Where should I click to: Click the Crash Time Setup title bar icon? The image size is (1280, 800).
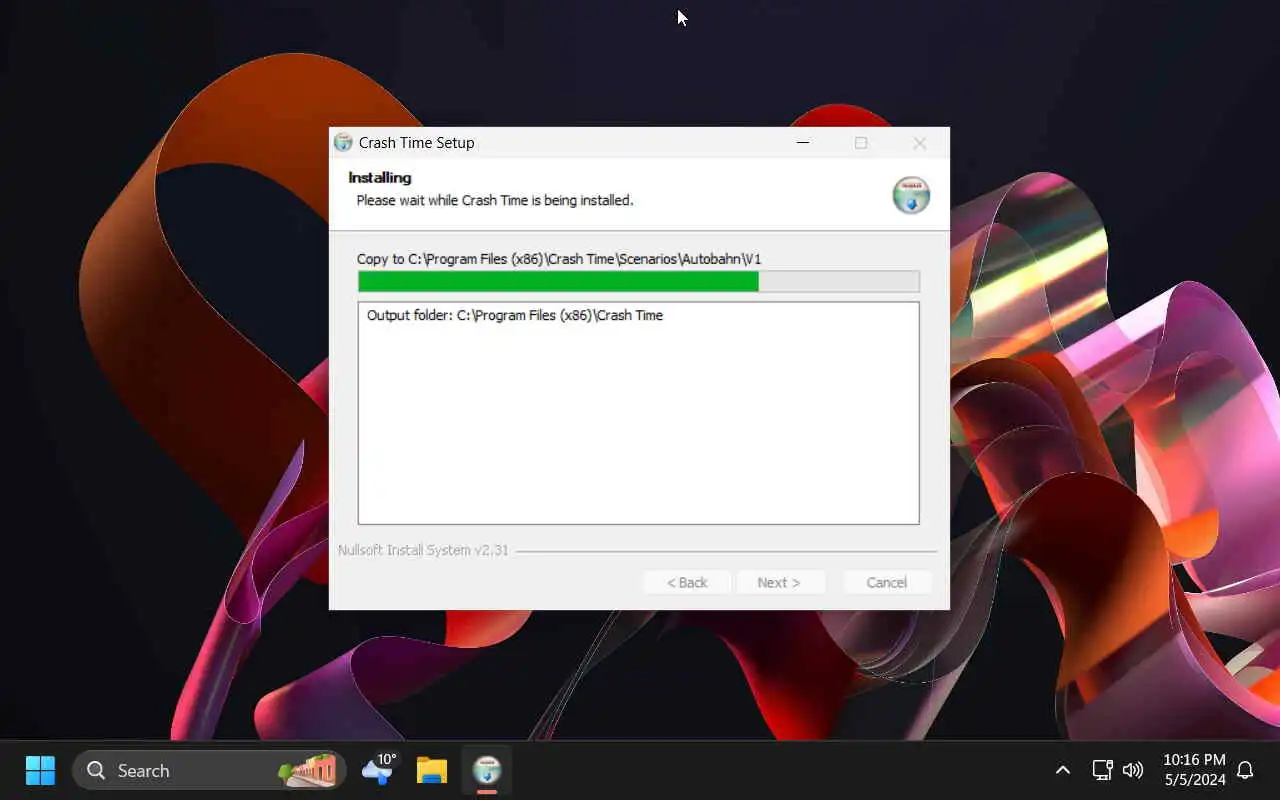[343, 143]
